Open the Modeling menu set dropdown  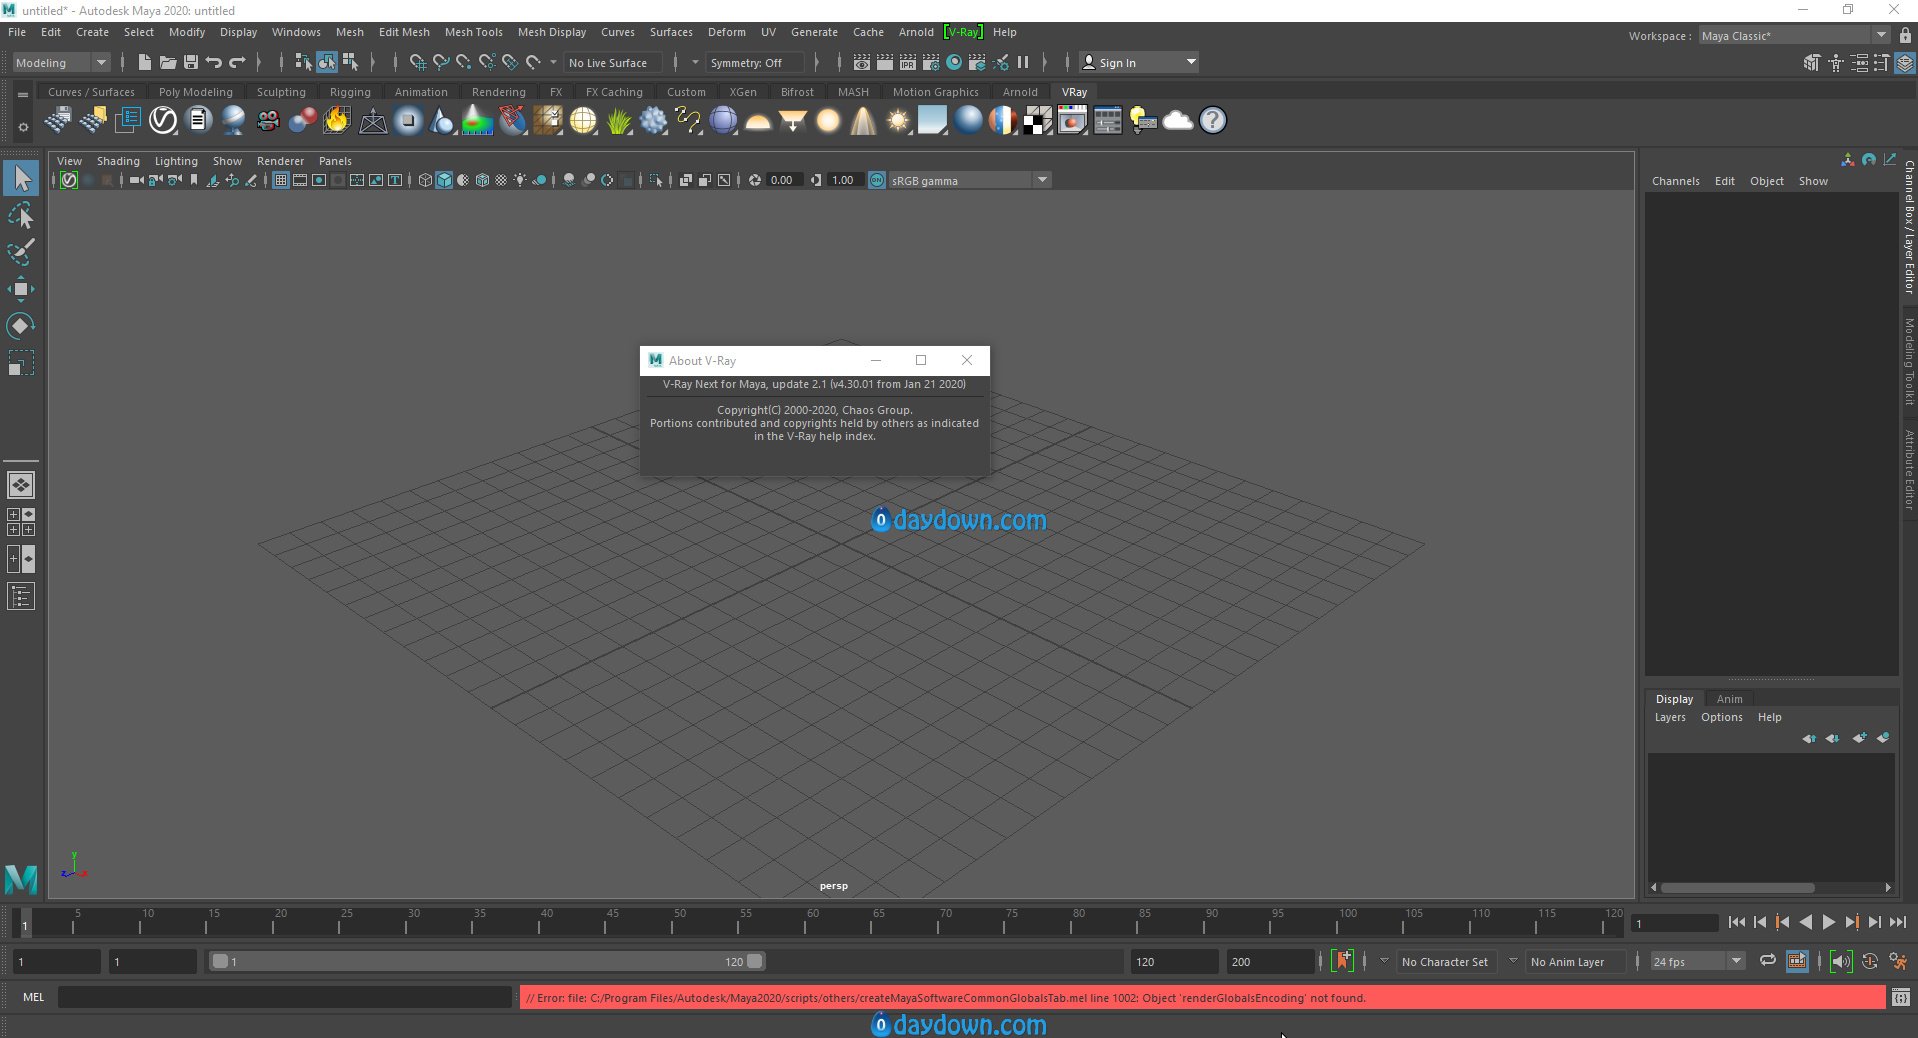click(x=61, y=62)
